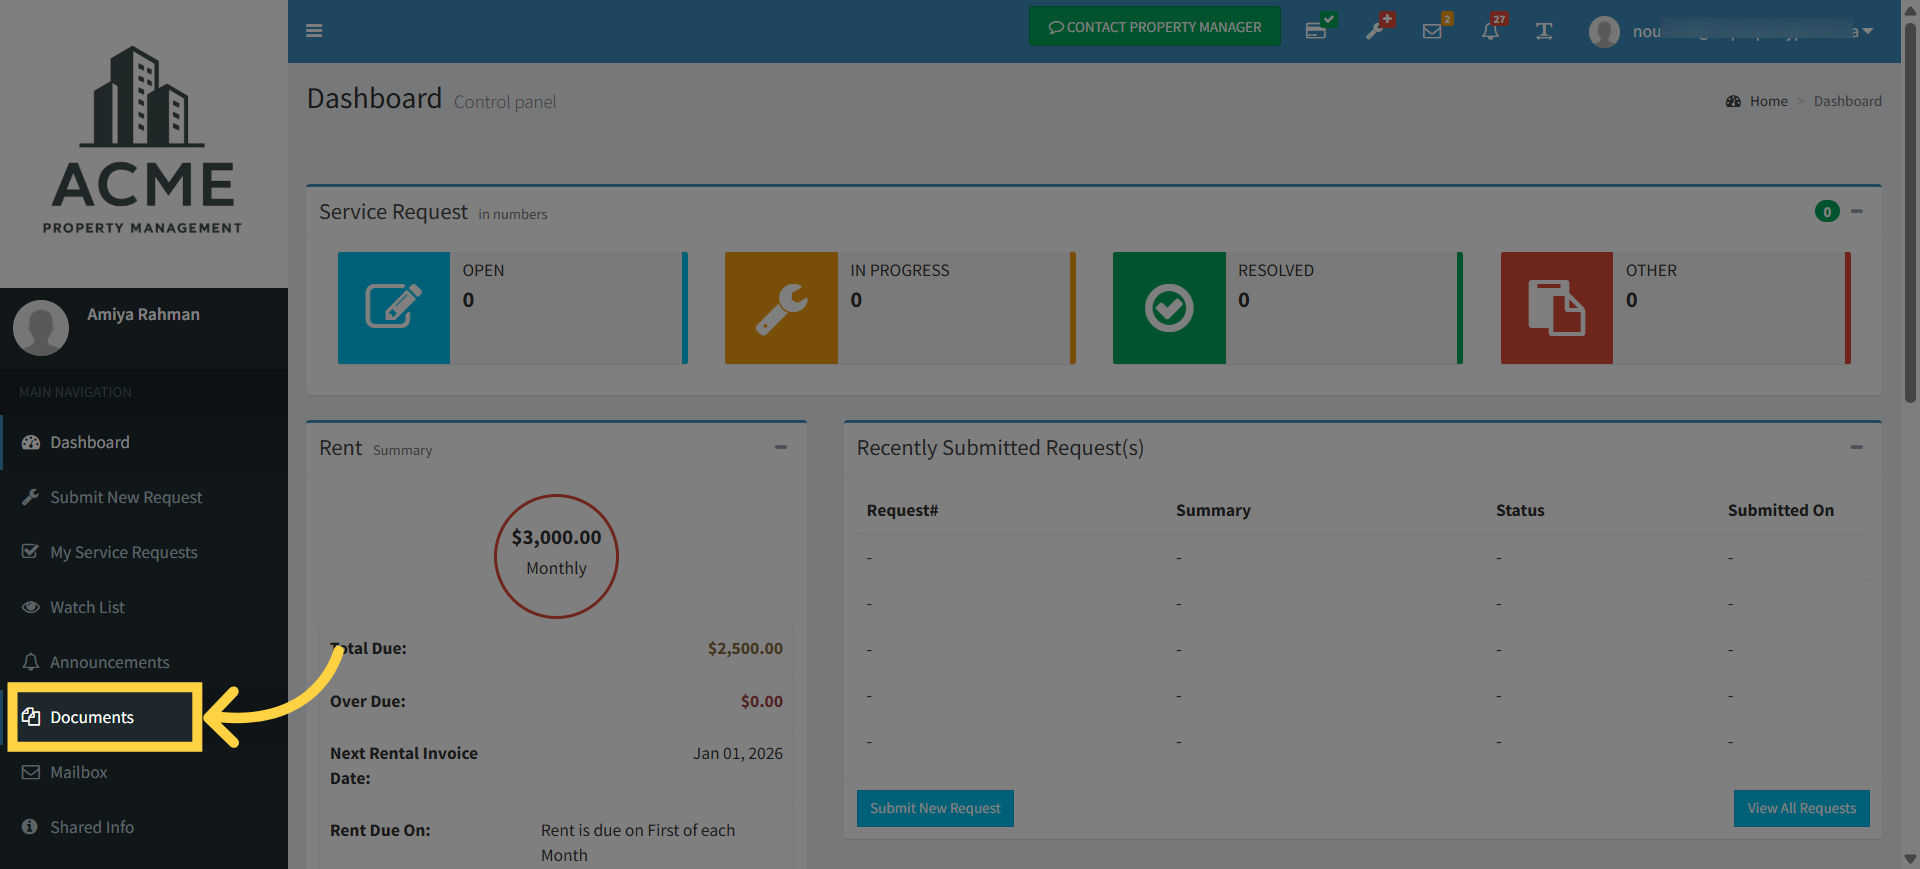The width and height of the screenshot is (1920, 869).
Task: Open Shared Info in sidebar
Action: (144, 827)
